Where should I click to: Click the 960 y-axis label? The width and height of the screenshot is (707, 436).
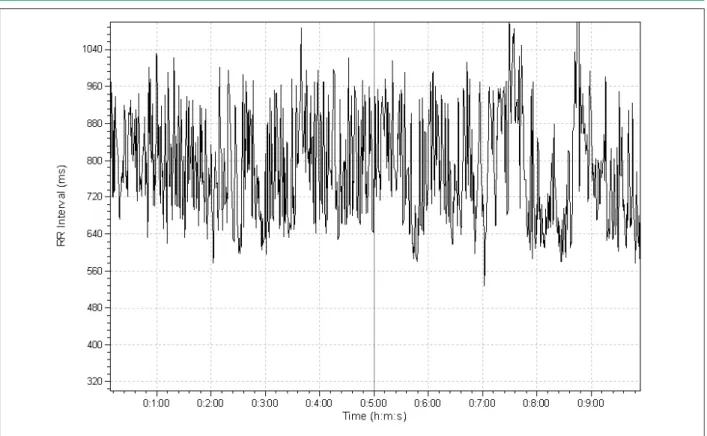pyautogui.click(x=94, y=86)
